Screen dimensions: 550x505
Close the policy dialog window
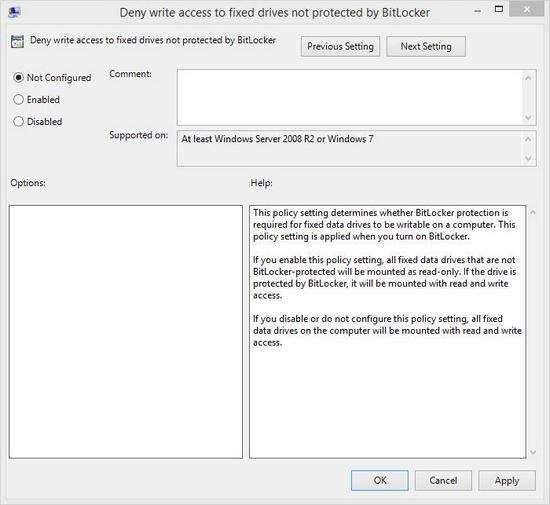(526, 9)
